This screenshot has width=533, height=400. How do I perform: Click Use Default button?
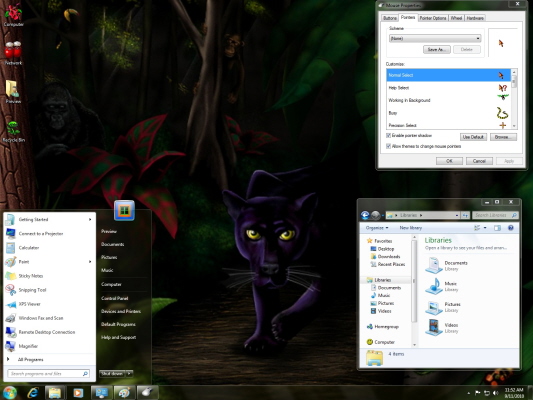point(473,137)
